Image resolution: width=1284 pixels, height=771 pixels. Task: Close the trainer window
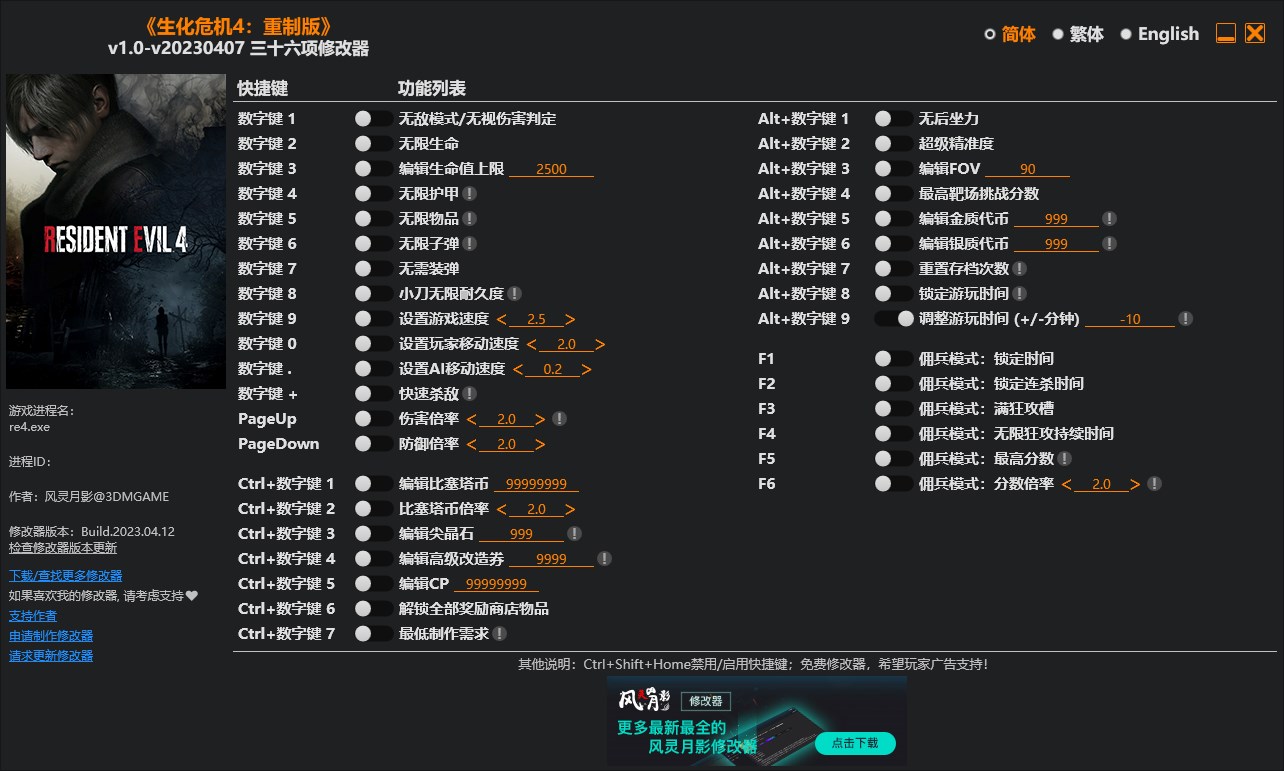coord(1255,33)
